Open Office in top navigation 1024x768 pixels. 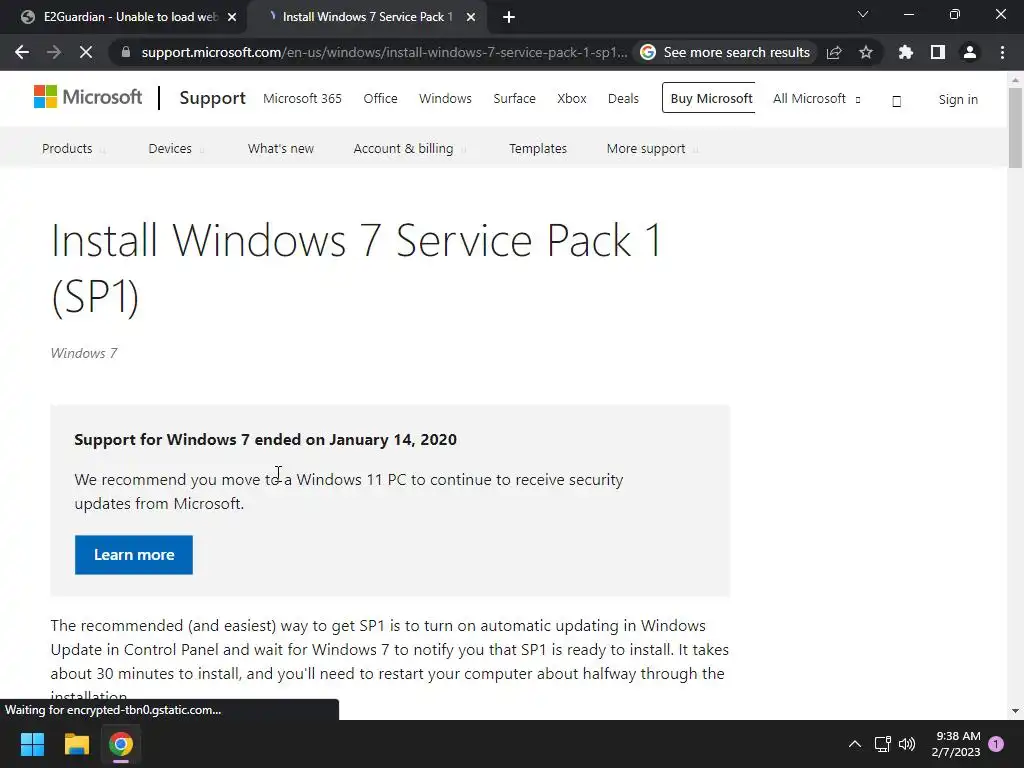[x=380, y=99]
